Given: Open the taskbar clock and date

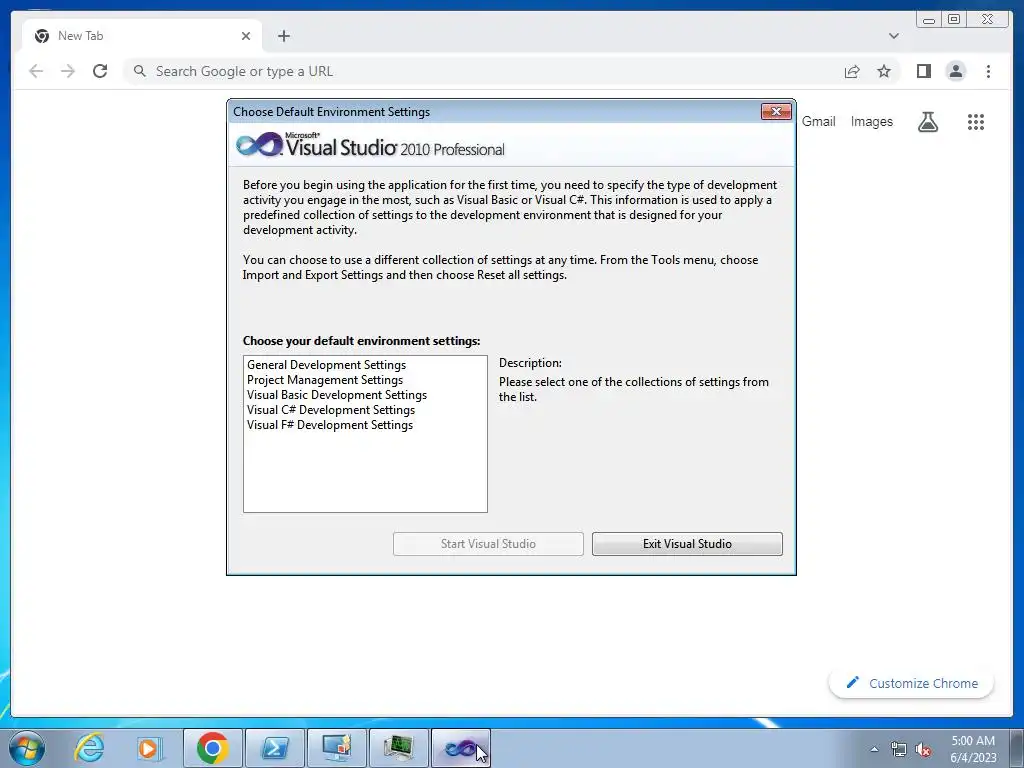Looking at the screenshot, I should coord(973,749).
